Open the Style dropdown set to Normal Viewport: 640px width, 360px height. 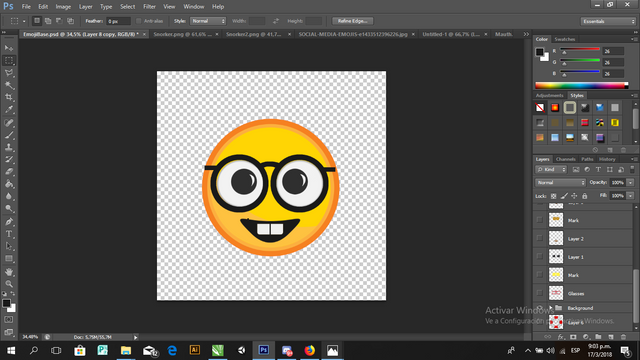point(208,21)
